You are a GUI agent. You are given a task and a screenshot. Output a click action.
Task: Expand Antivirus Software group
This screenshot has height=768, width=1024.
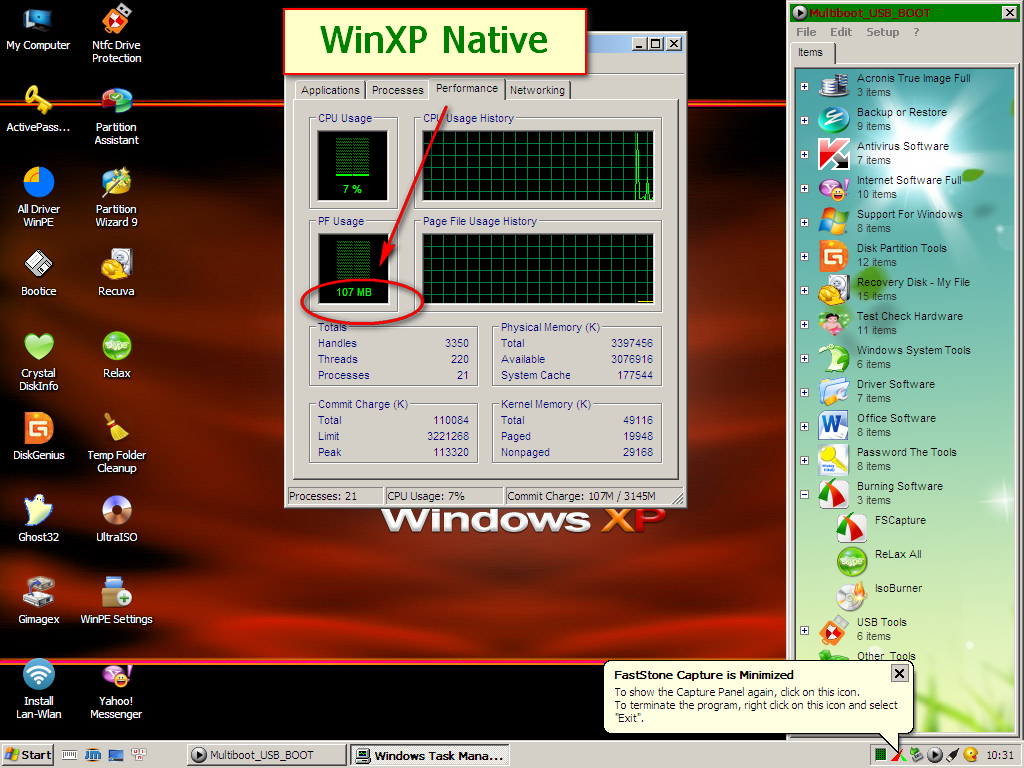click(805, 154)
